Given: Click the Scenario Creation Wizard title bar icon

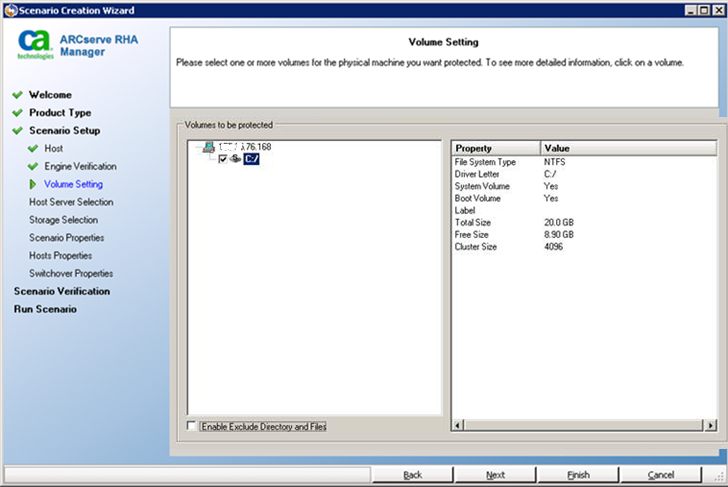Looking at the screenshot, I should [10, 9].
